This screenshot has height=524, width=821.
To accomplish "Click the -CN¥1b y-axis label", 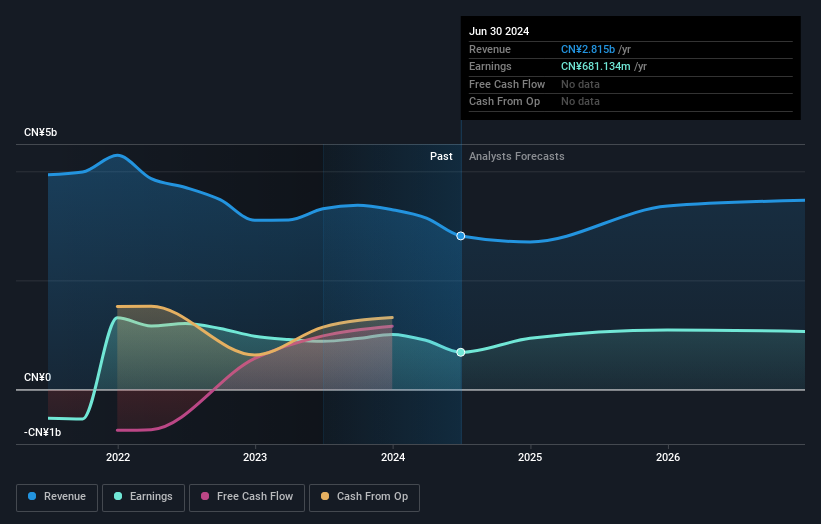I will coord(42,432).
